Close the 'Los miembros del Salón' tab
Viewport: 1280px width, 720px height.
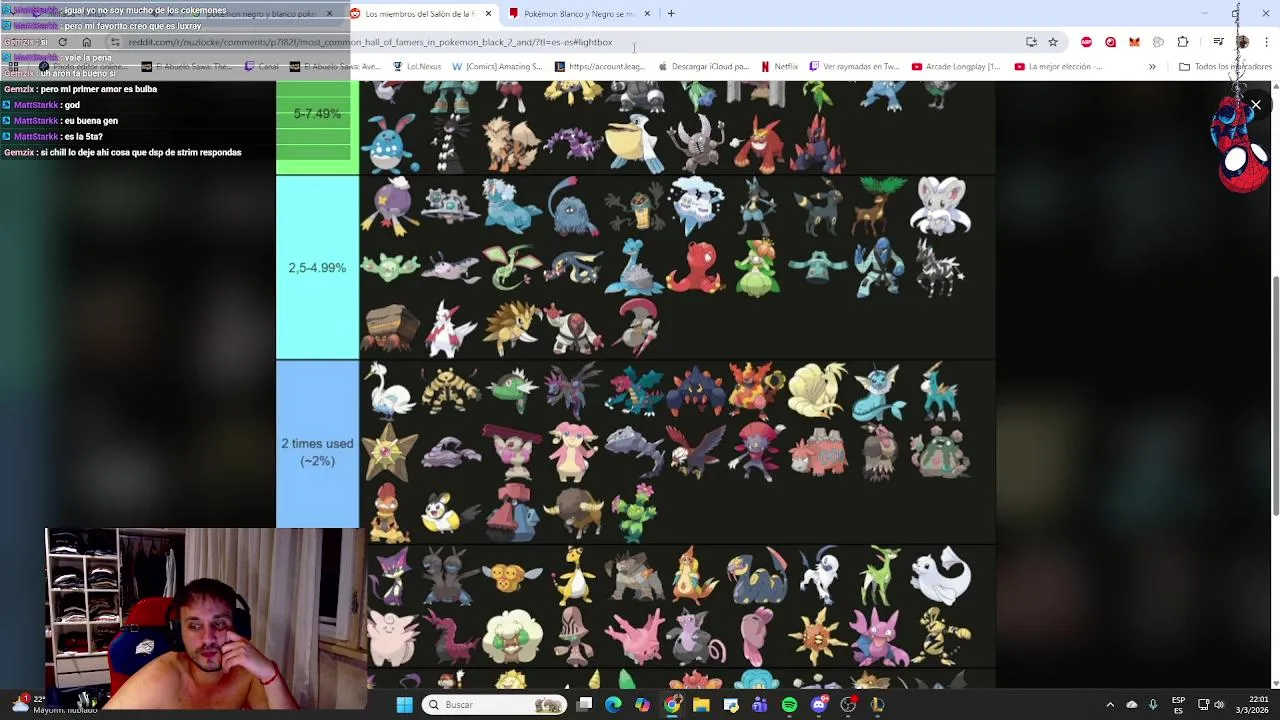click(488, 14)
